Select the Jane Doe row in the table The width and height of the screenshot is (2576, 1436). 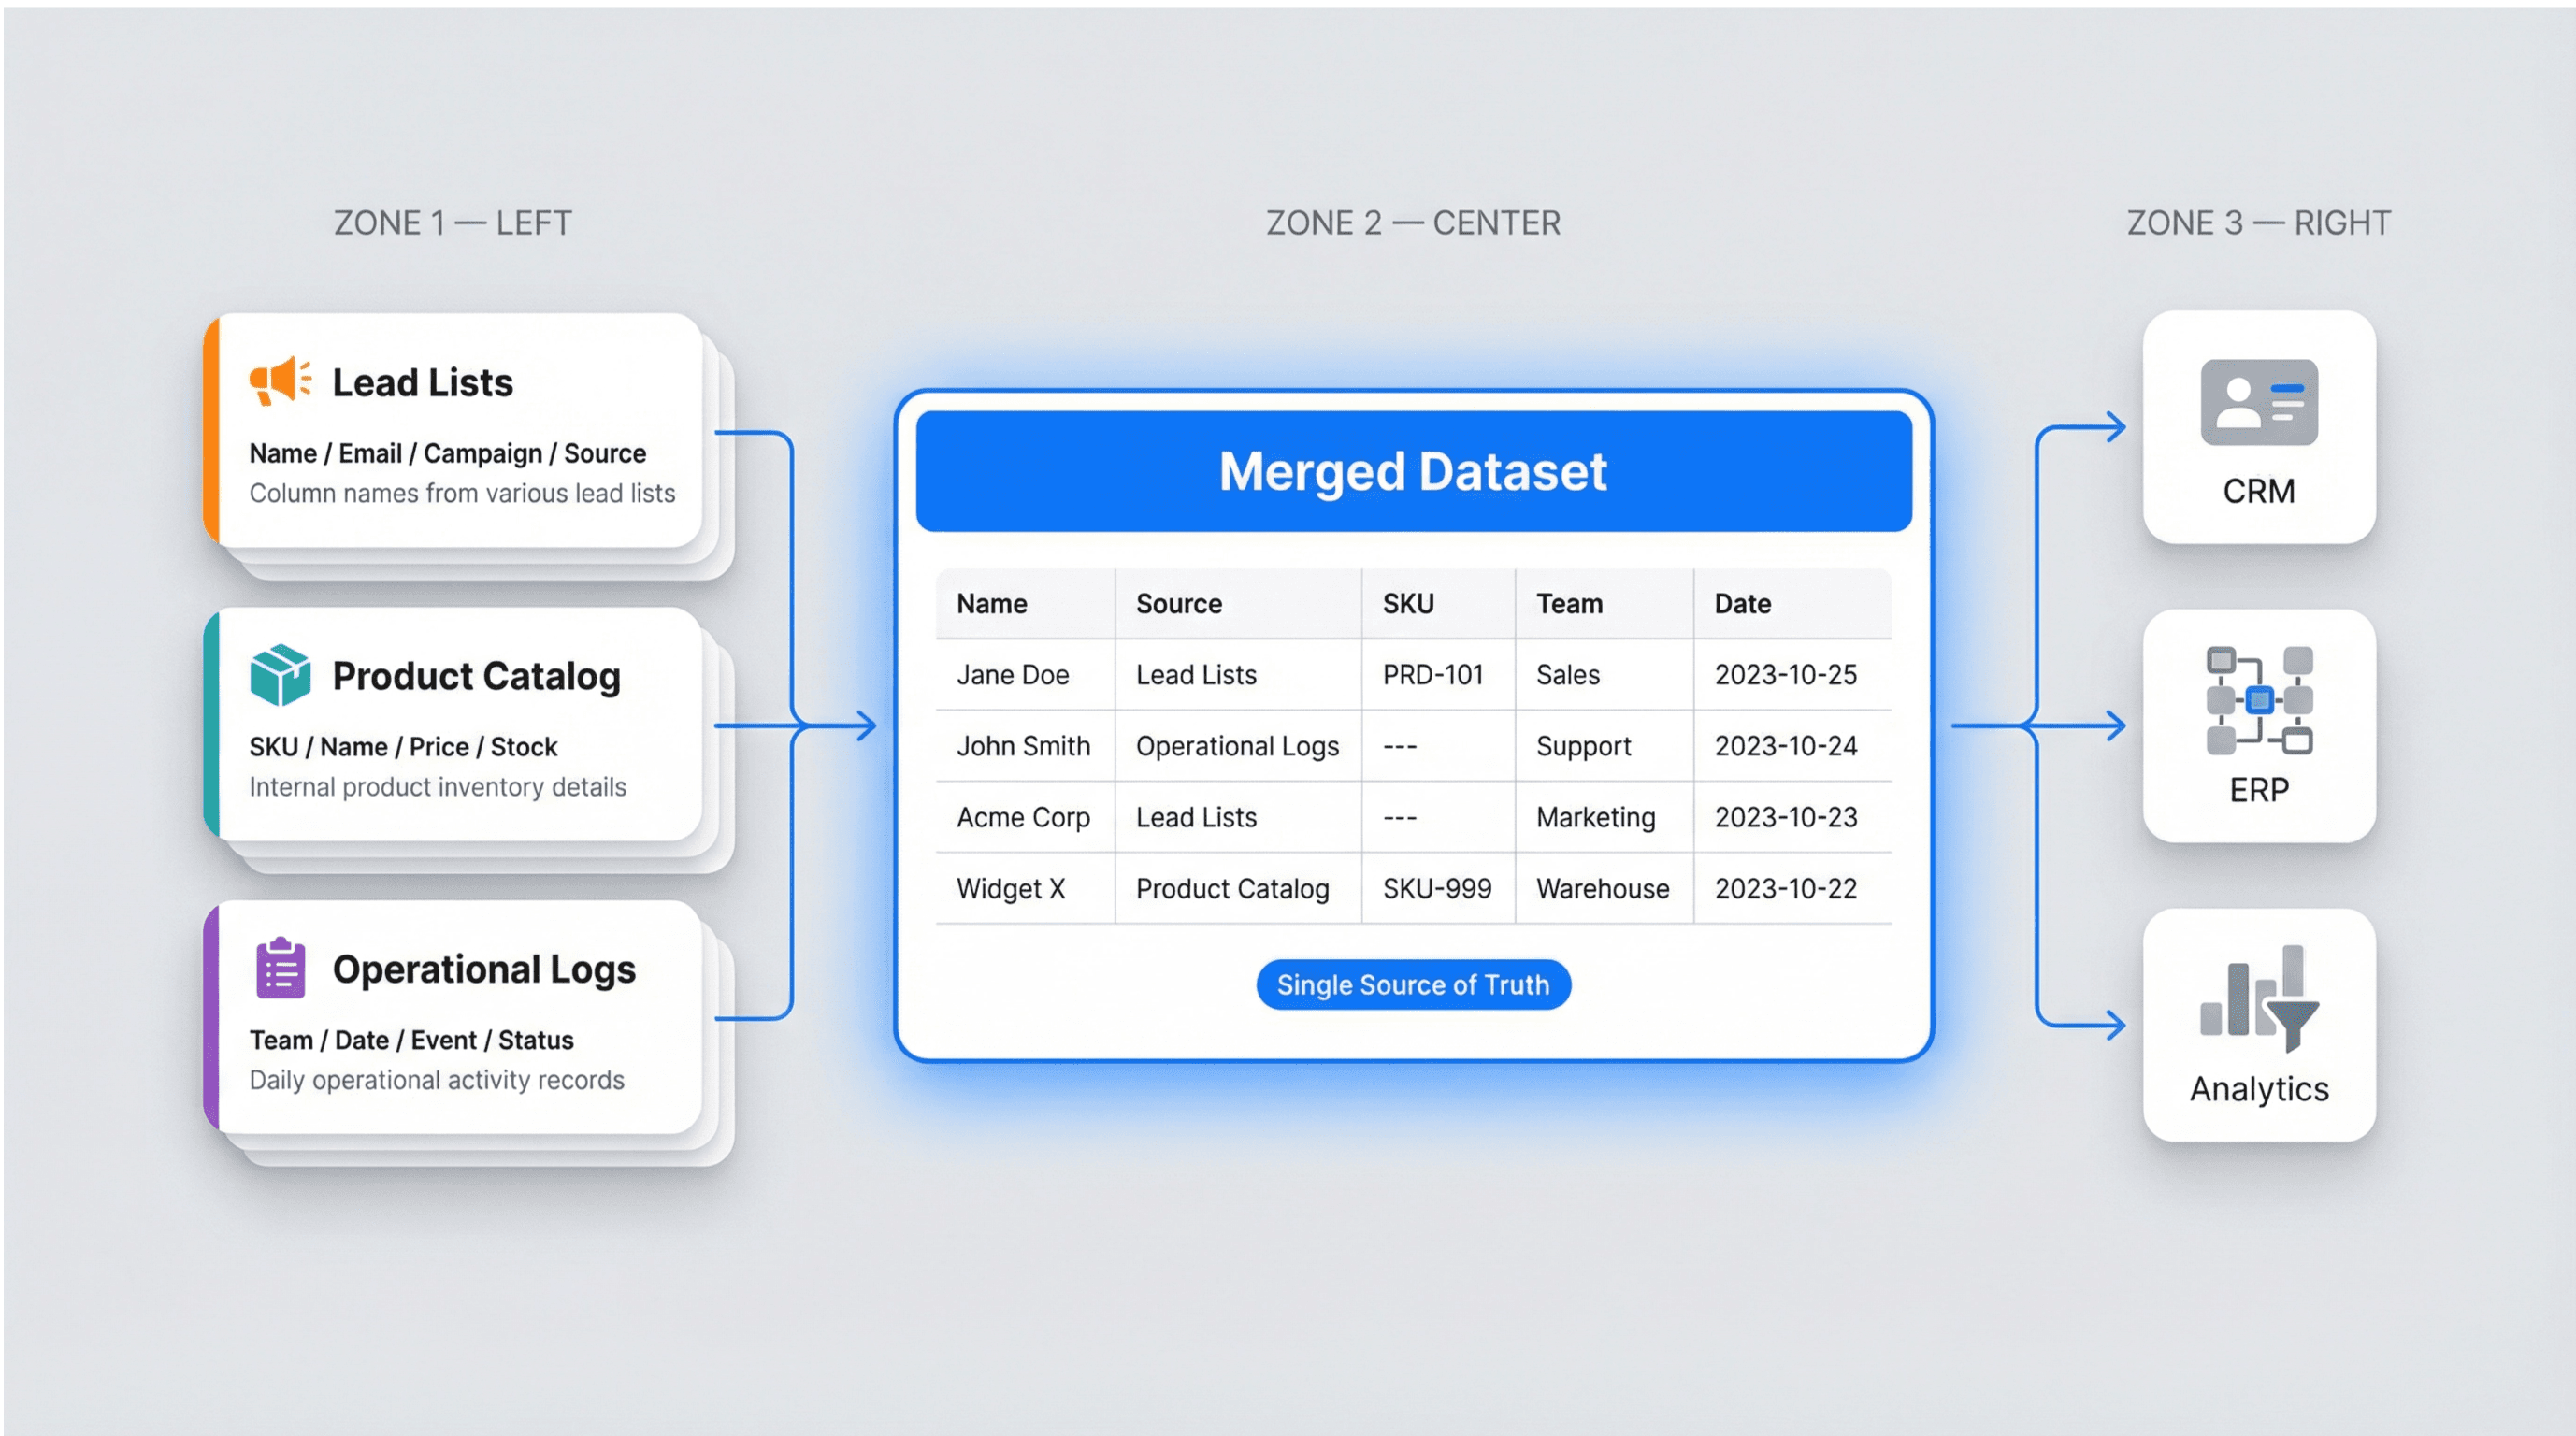[x=1013, y=675]
